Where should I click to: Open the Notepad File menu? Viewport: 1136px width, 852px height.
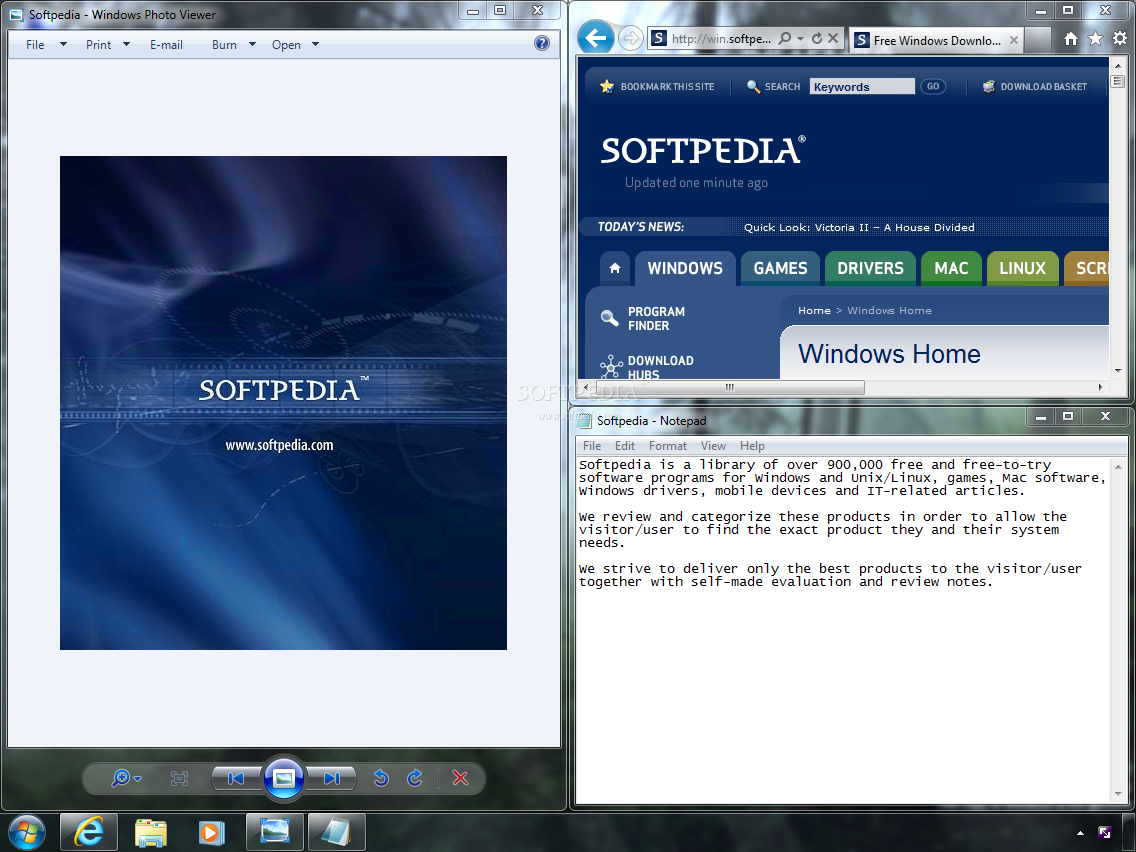(592, 446)
